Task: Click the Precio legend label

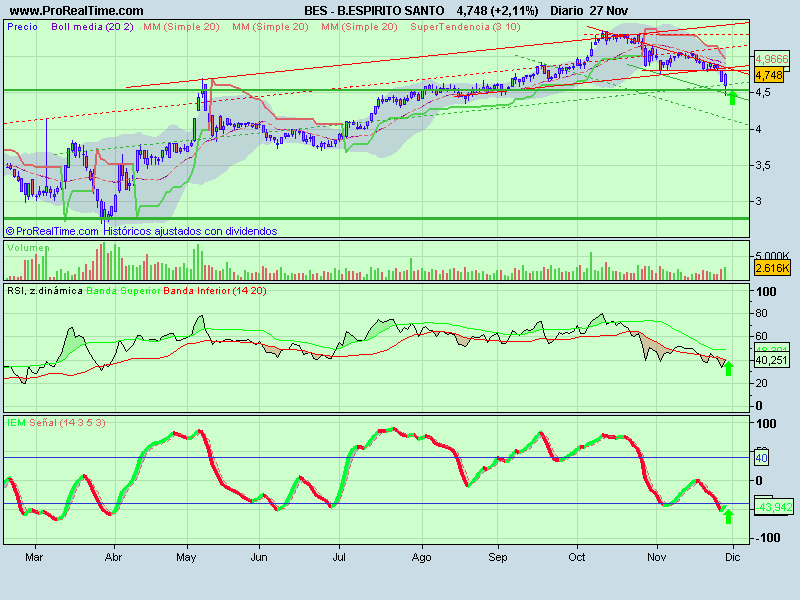Action: (x=22, y=27)
